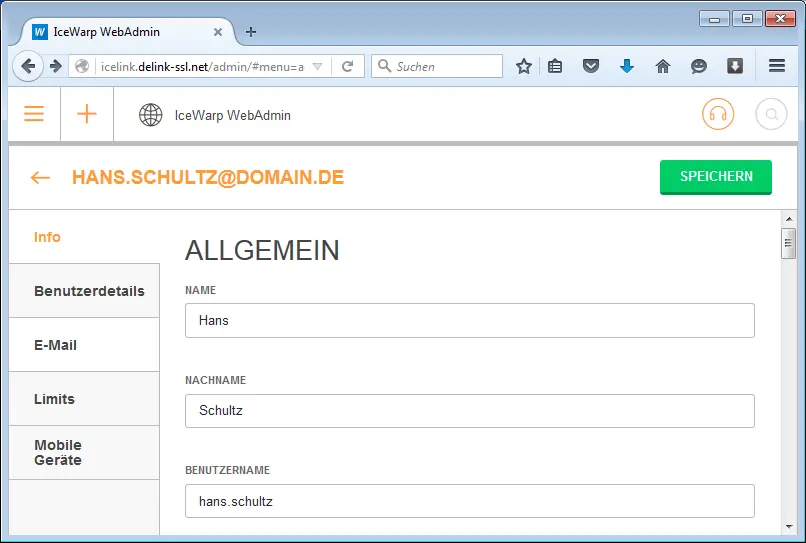Show bookmarks list icon in Firefox toolbar

[555, 66]
